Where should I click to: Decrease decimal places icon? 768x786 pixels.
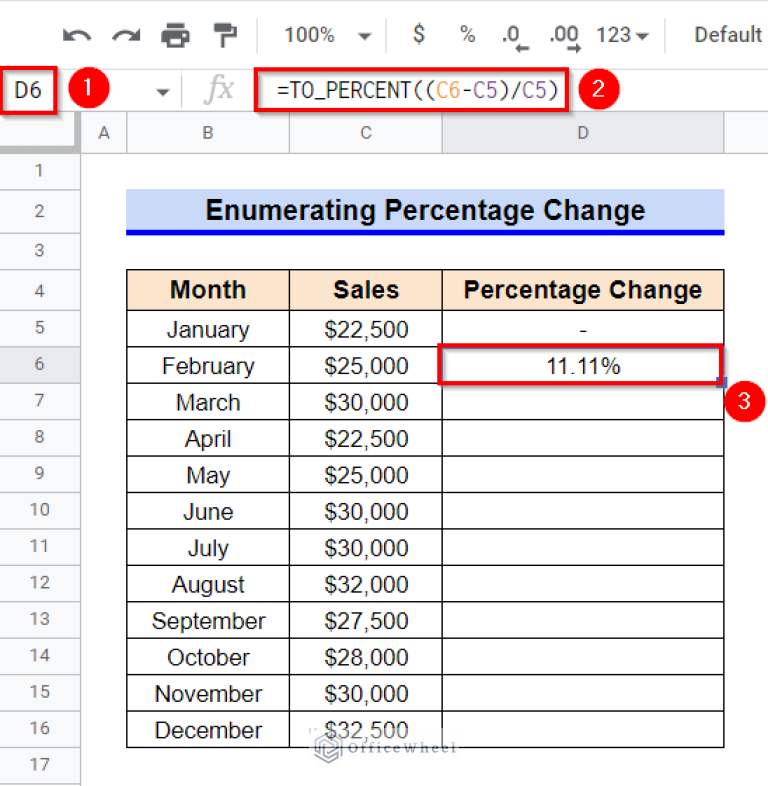point(515,36)
